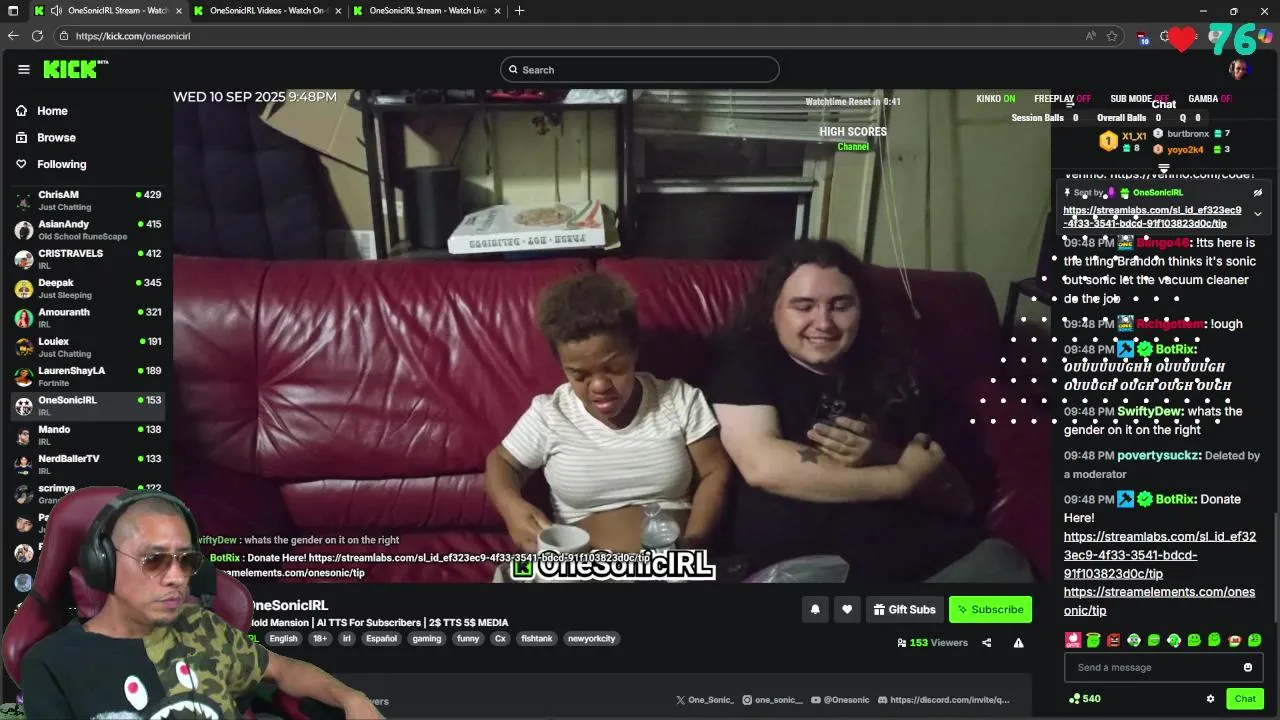The width and height of the screenshot is (1280, 720).
Task: Open the Instagram one_sonic__ link
Action: (x=773, y=700)
